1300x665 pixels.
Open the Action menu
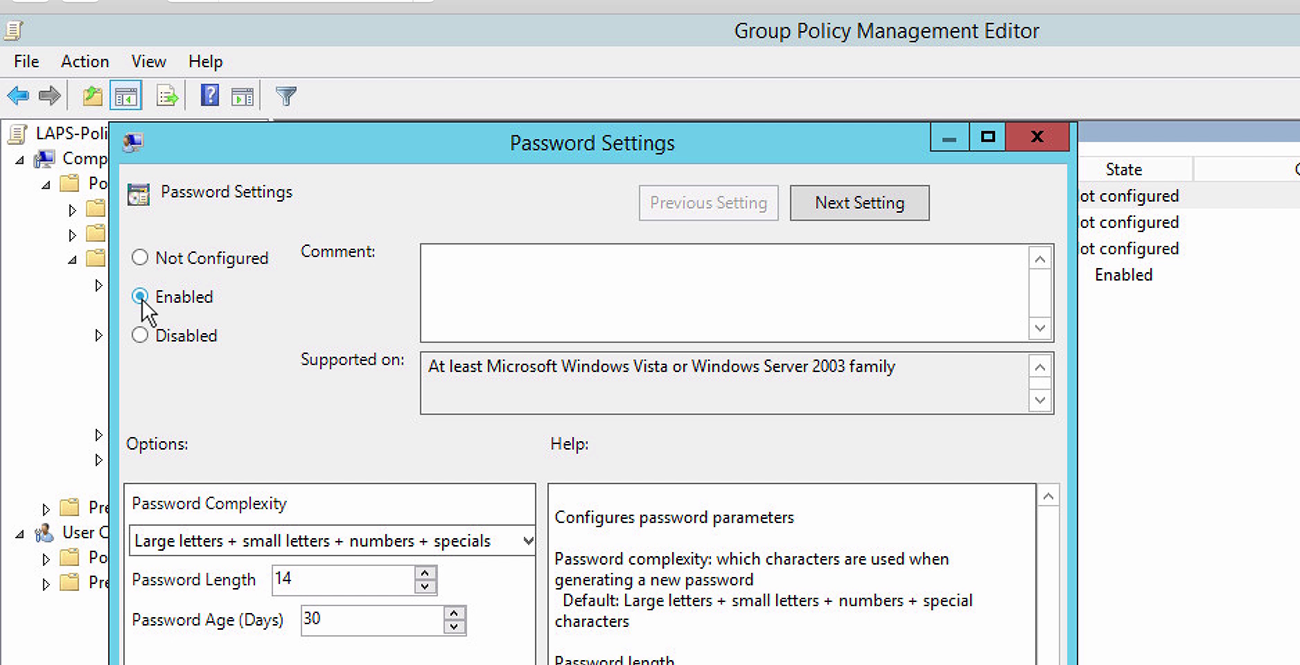coord(85,61)
